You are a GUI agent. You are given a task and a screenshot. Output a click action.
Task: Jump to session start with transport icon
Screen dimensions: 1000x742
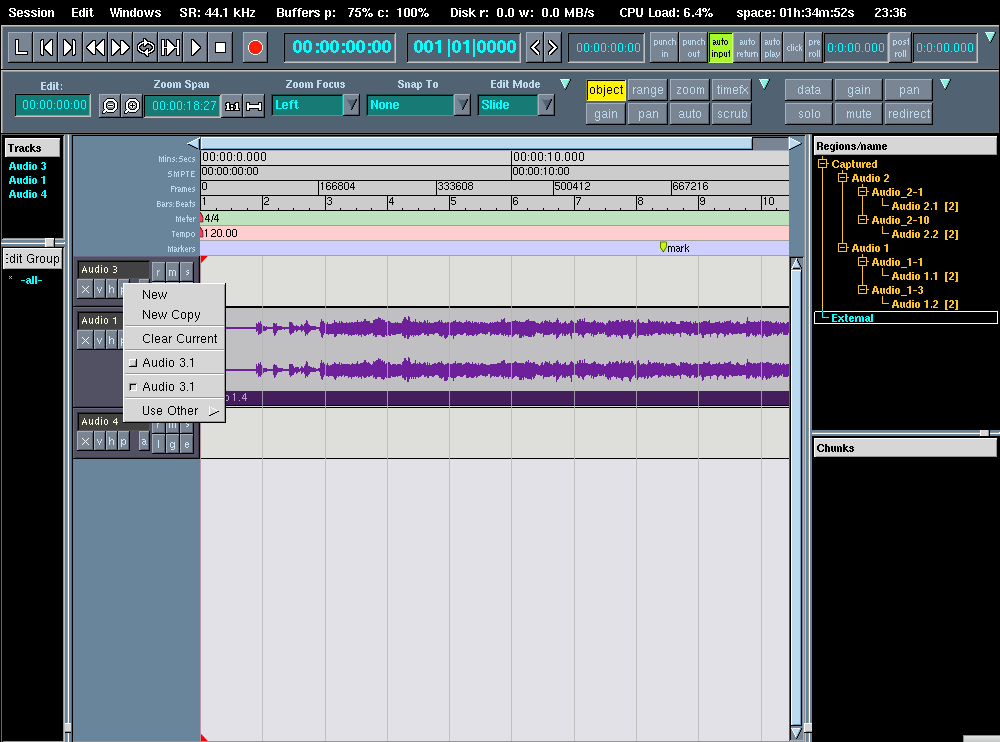(x=46, y=47)
